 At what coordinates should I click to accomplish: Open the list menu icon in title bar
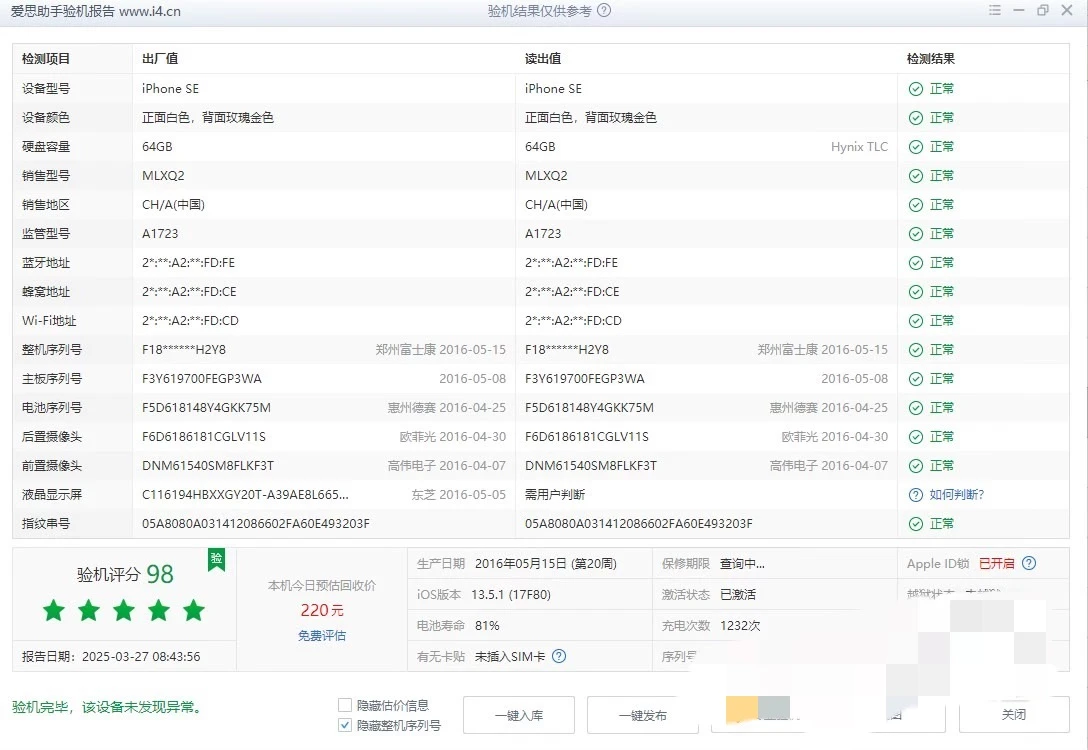[x=994, y=11]
